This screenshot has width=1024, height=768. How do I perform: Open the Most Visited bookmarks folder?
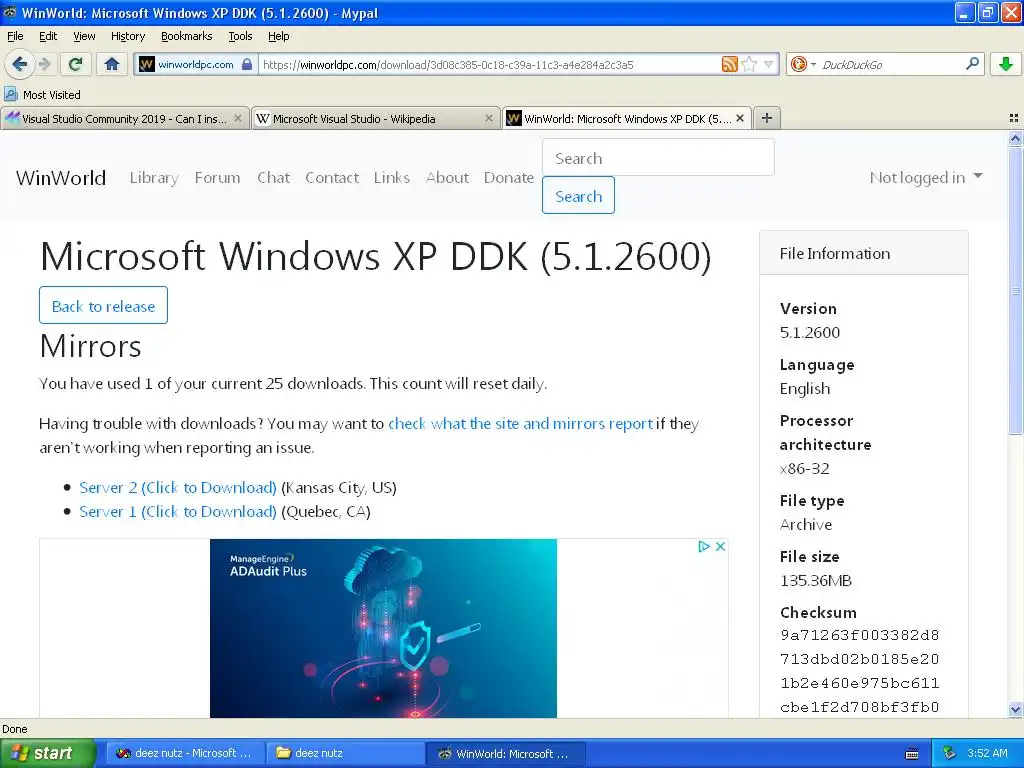(x=42, y=95)
